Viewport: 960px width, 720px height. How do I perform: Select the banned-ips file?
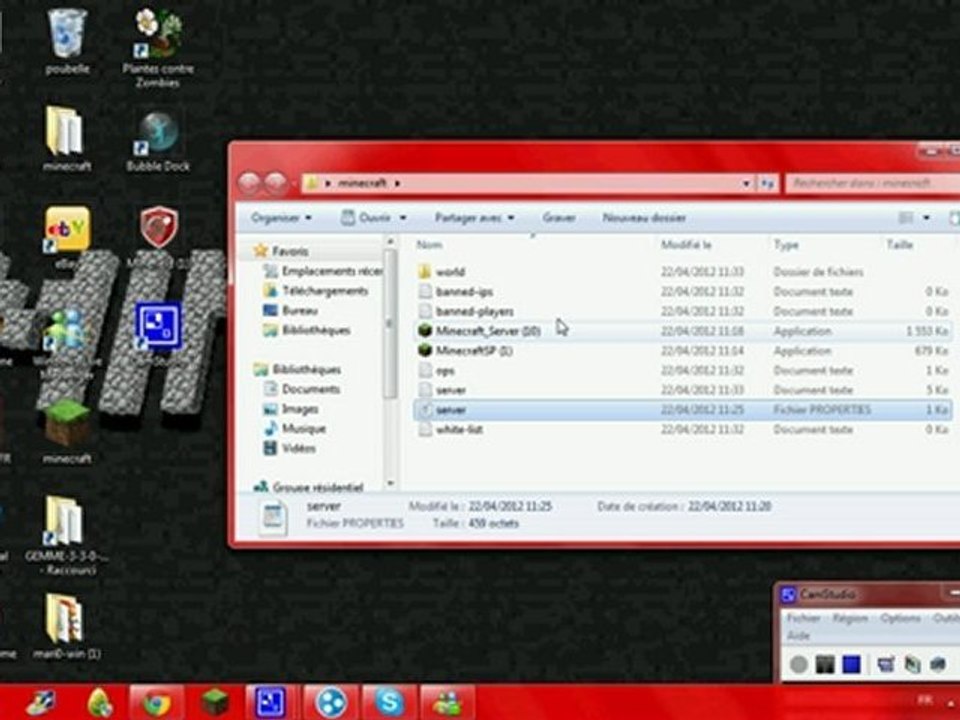click(682, 291)
